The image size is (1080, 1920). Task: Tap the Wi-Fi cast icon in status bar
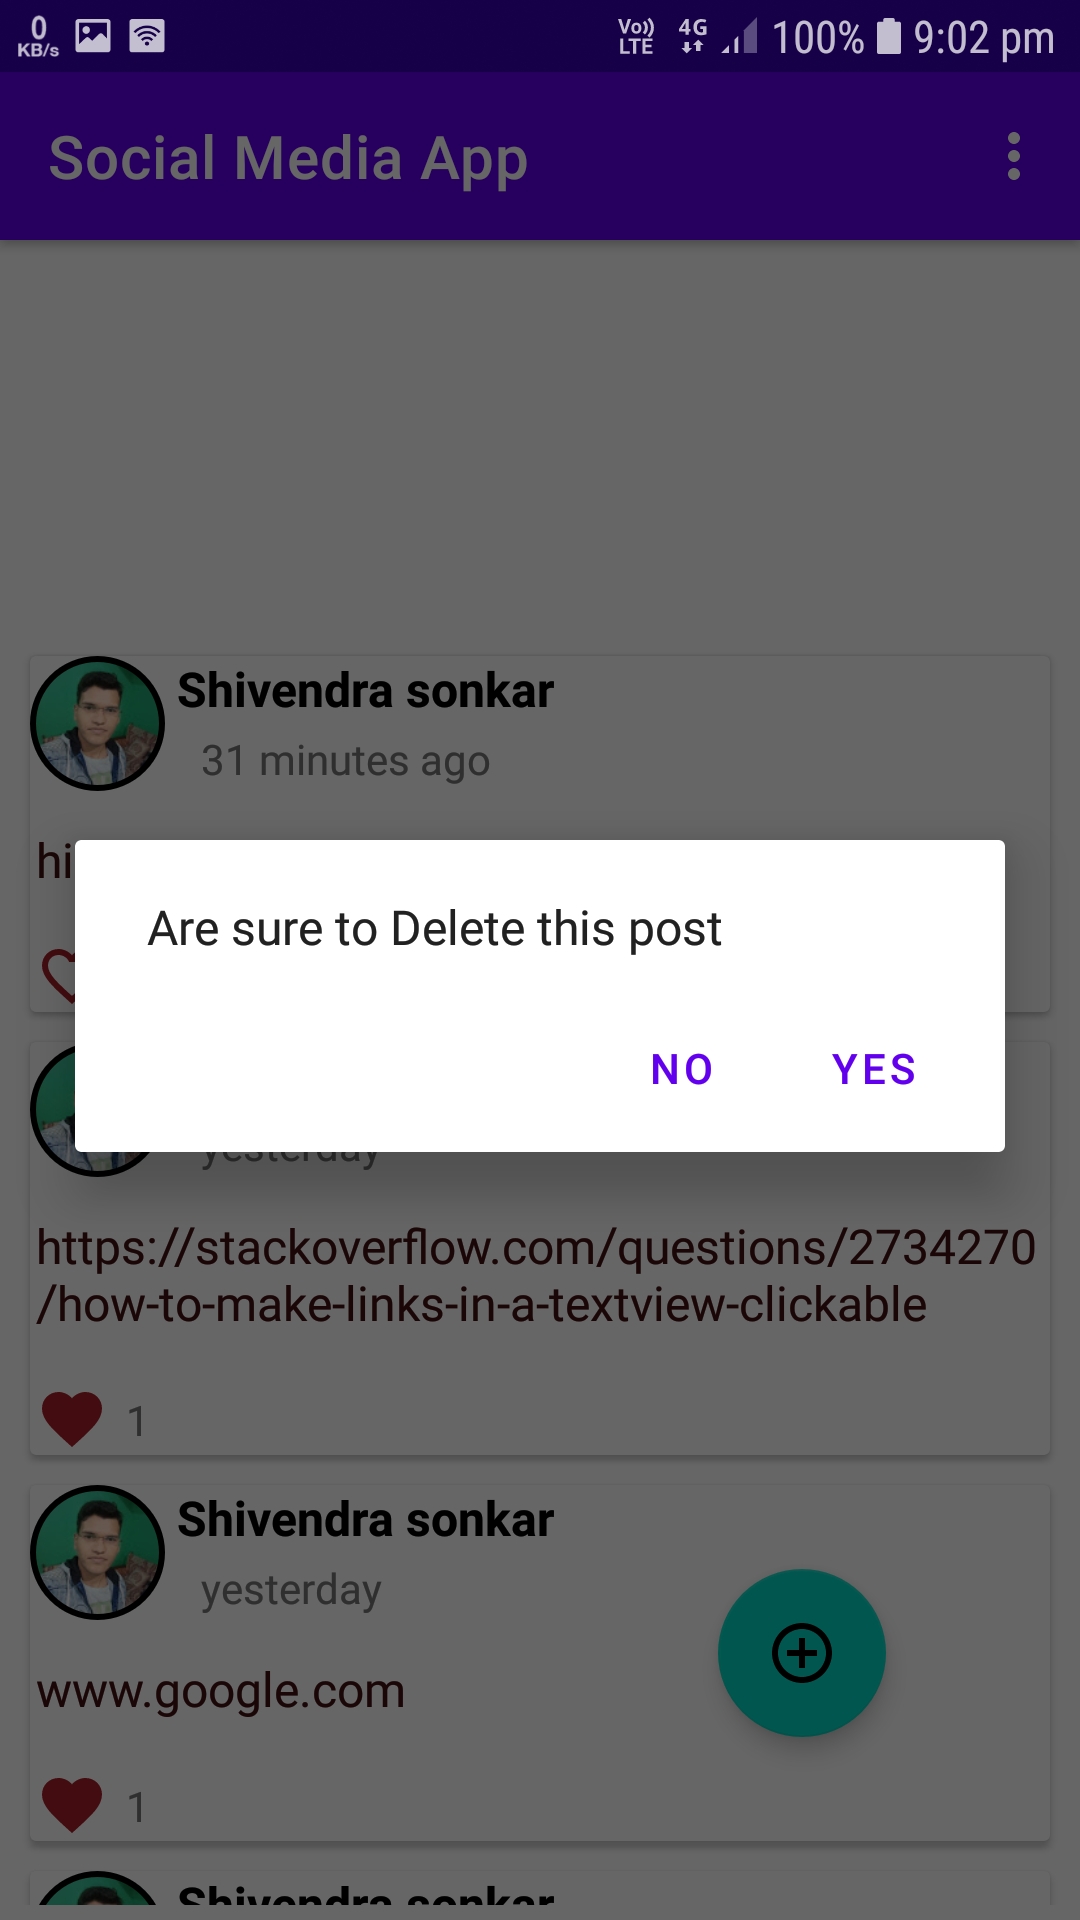pos(147,36)
